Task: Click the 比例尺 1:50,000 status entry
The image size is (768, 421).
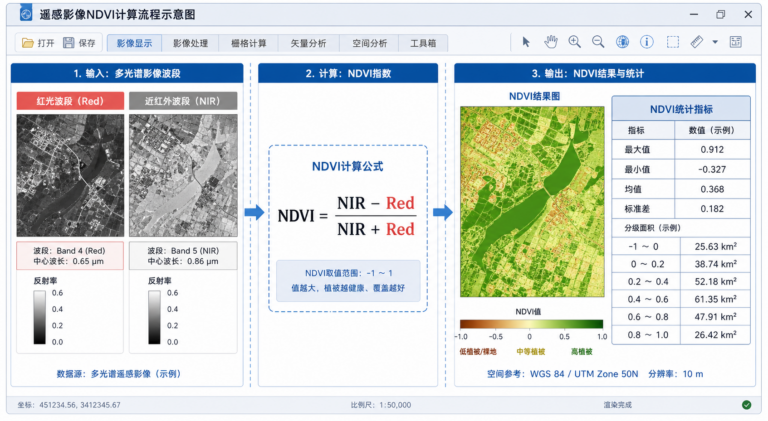Action: (381, 405)
